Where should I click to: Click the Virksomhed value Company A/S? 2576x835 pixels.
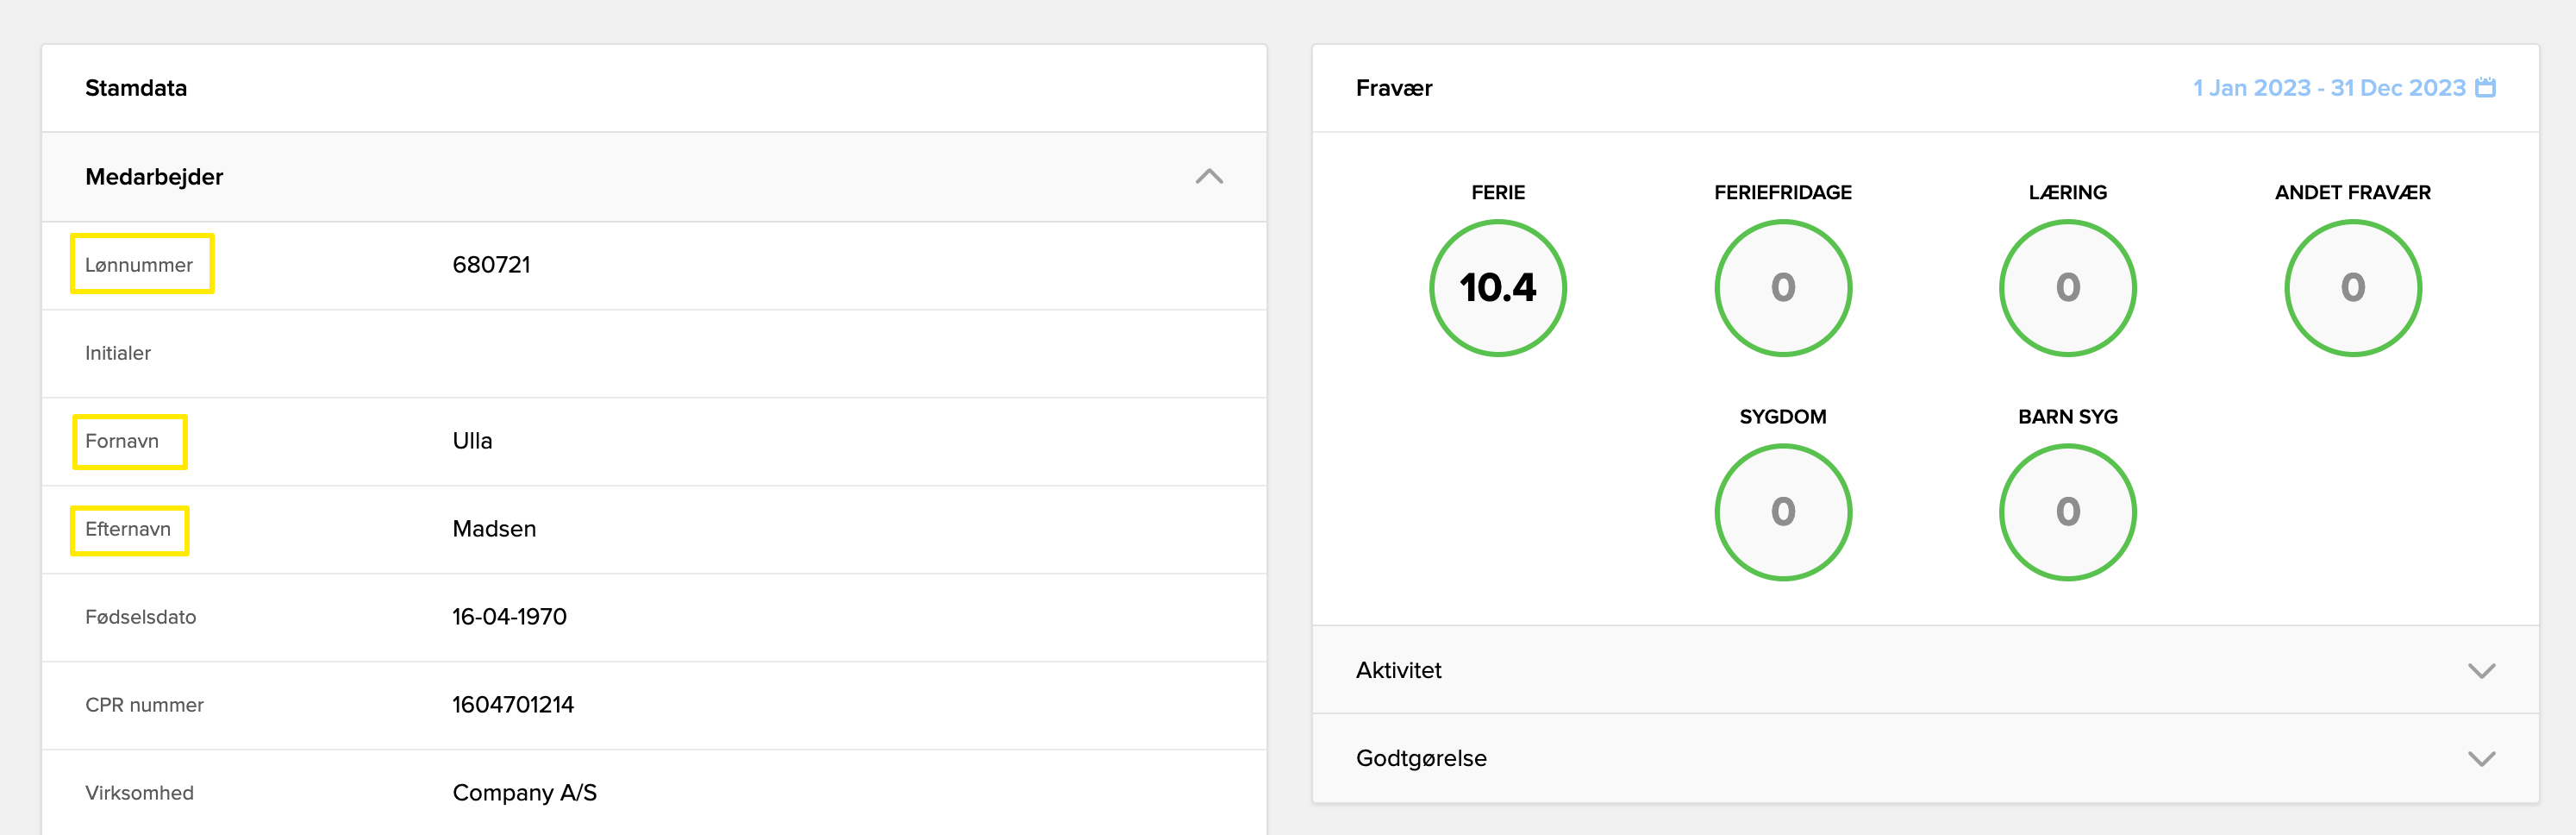(524, 793)
